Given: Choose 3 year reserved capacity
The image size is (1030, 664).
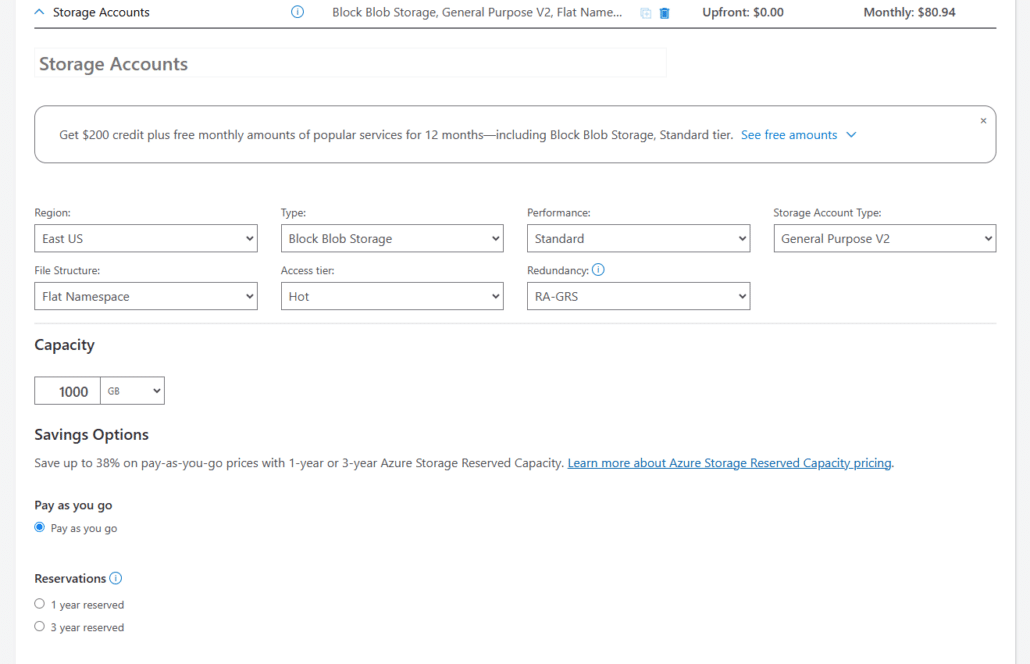Looking at the screenshot, I should coord(38,626).
